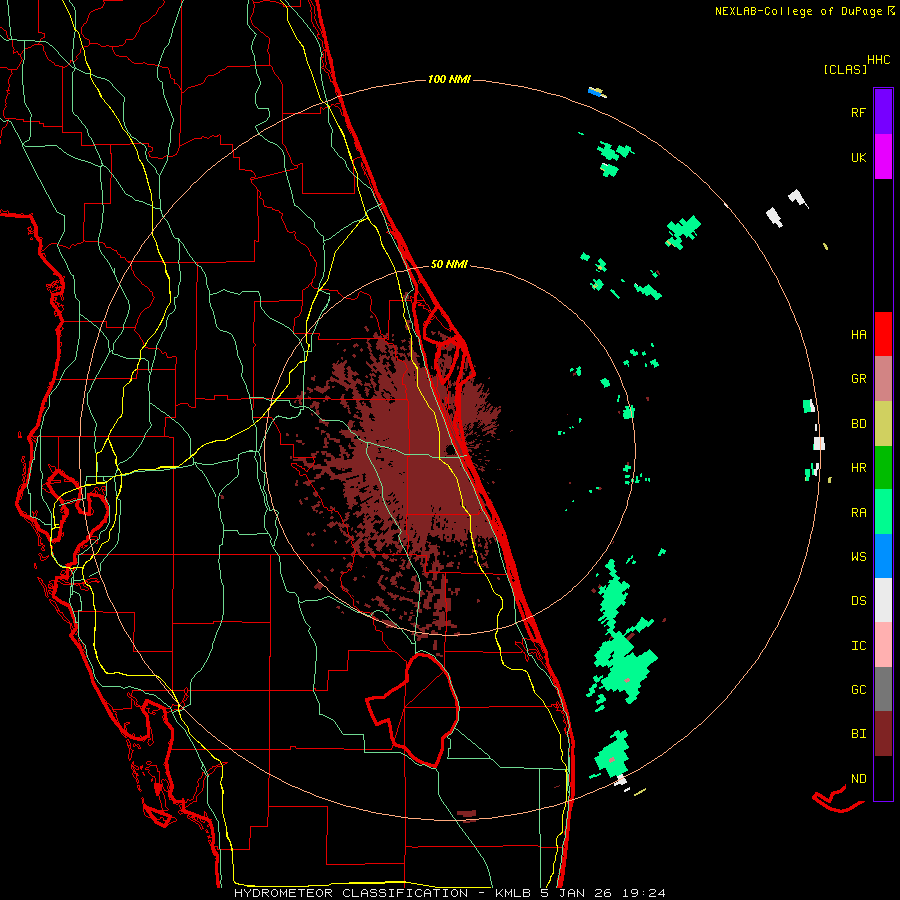Click the [CLAS] units label
This screenshot has width=900, height=900.
pyautogui.click(x=845, y=70)
